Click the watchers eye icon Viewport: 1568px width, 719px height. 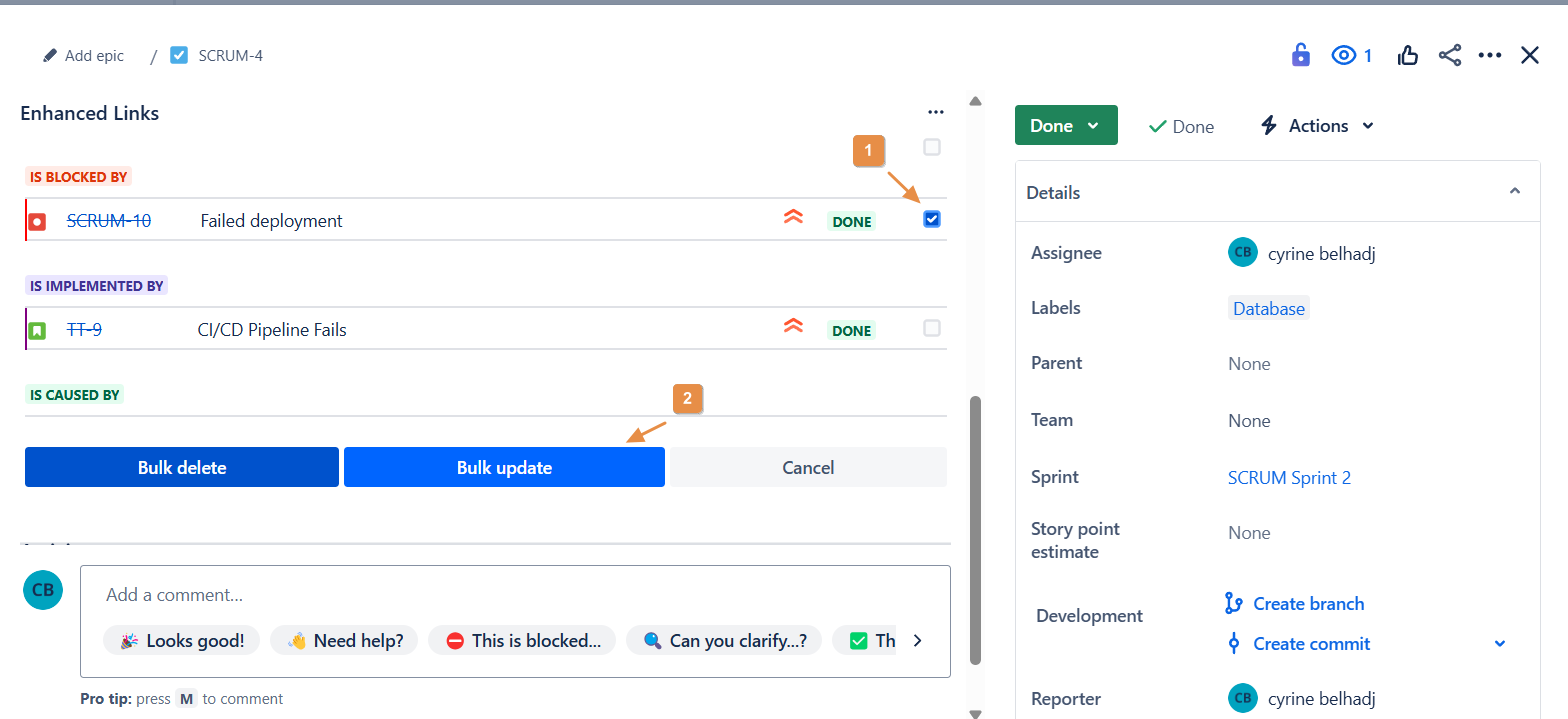click(x=1343, y=55)
